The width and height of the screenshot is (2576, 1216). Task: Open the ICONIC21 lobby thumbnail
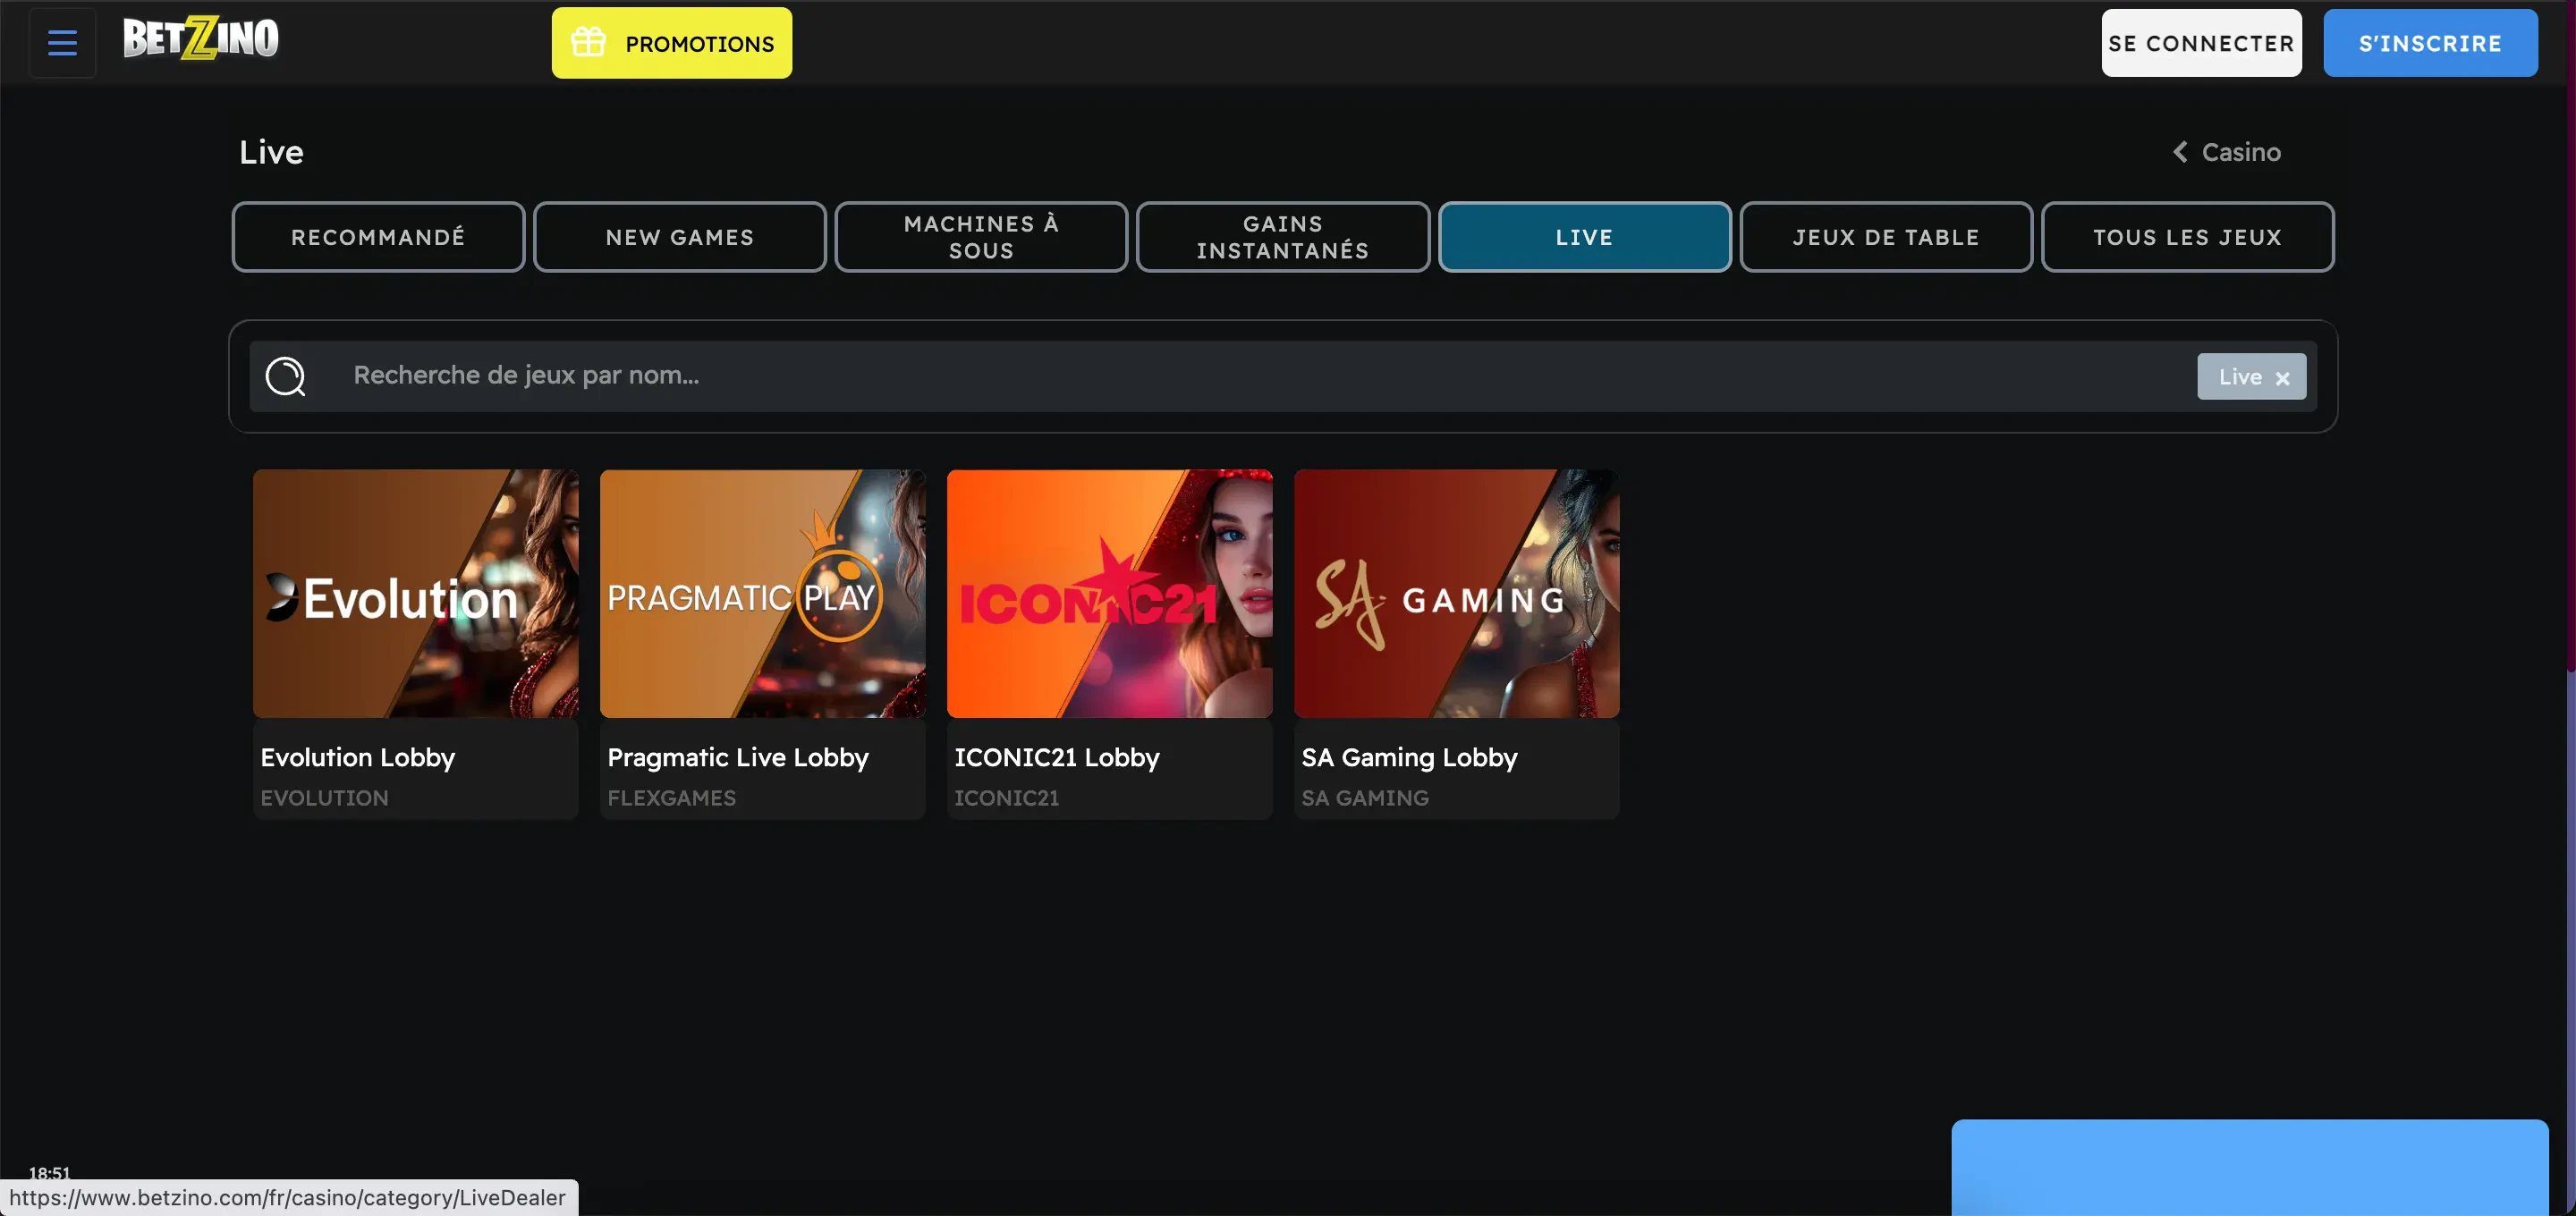(1109, 593)
